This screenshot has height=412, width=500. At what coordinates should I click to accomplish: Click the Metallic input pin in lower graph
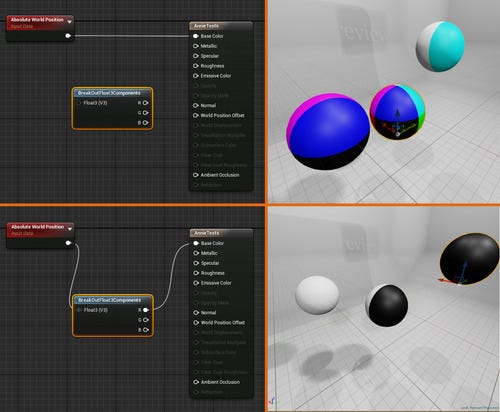click(196, 253)
